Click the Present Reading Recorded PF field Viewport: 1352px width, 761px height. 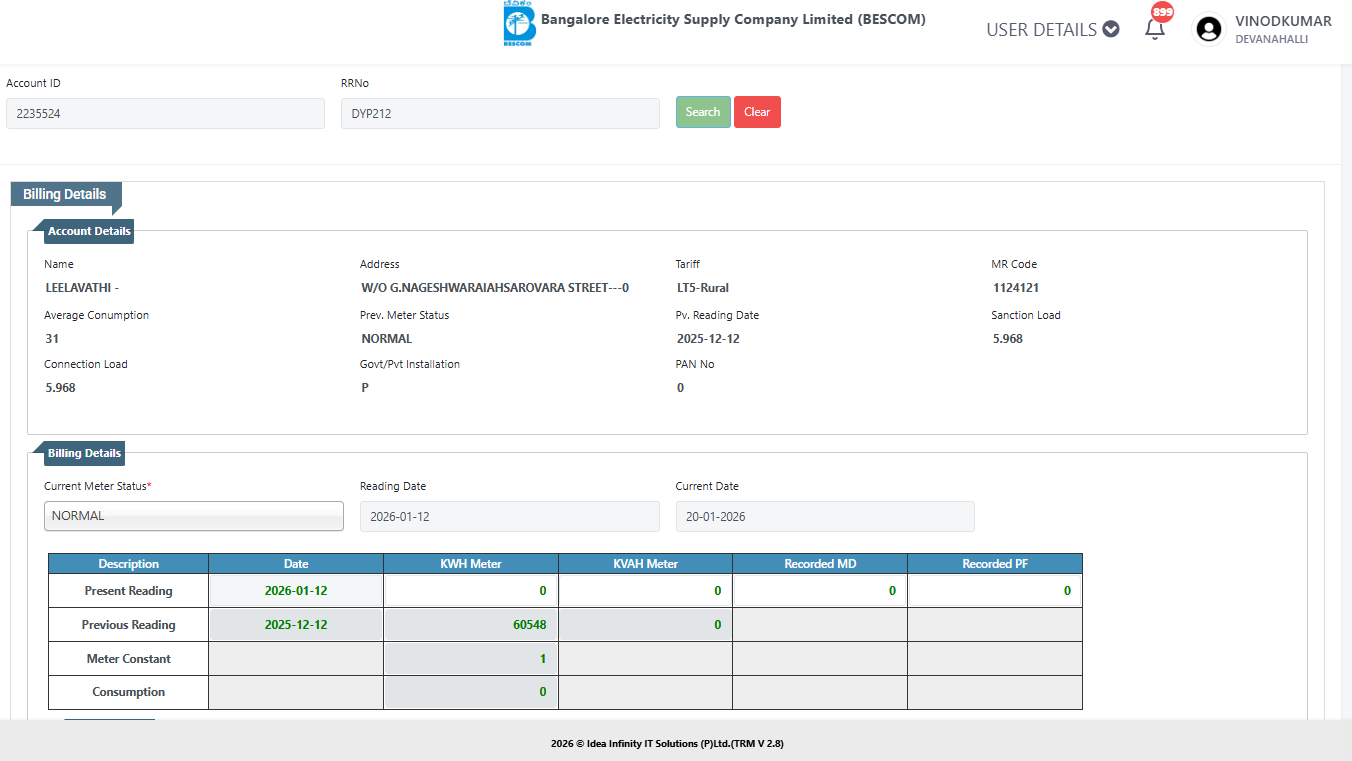click(x=995, y=591)
